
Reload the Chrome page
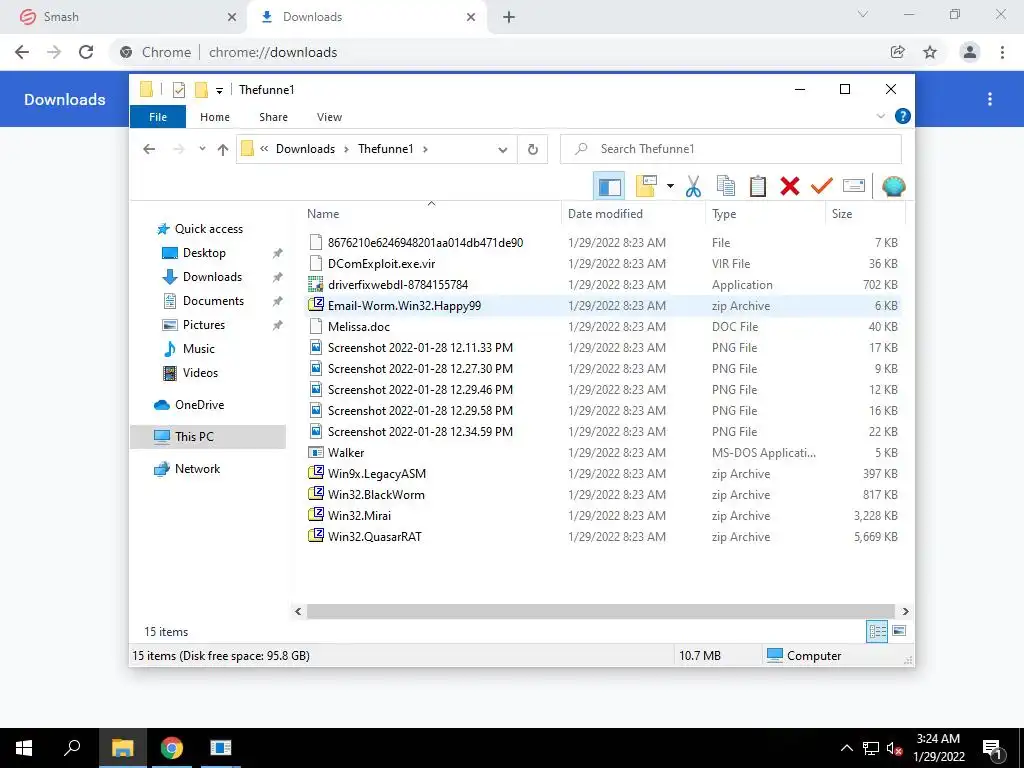[86, 52]
